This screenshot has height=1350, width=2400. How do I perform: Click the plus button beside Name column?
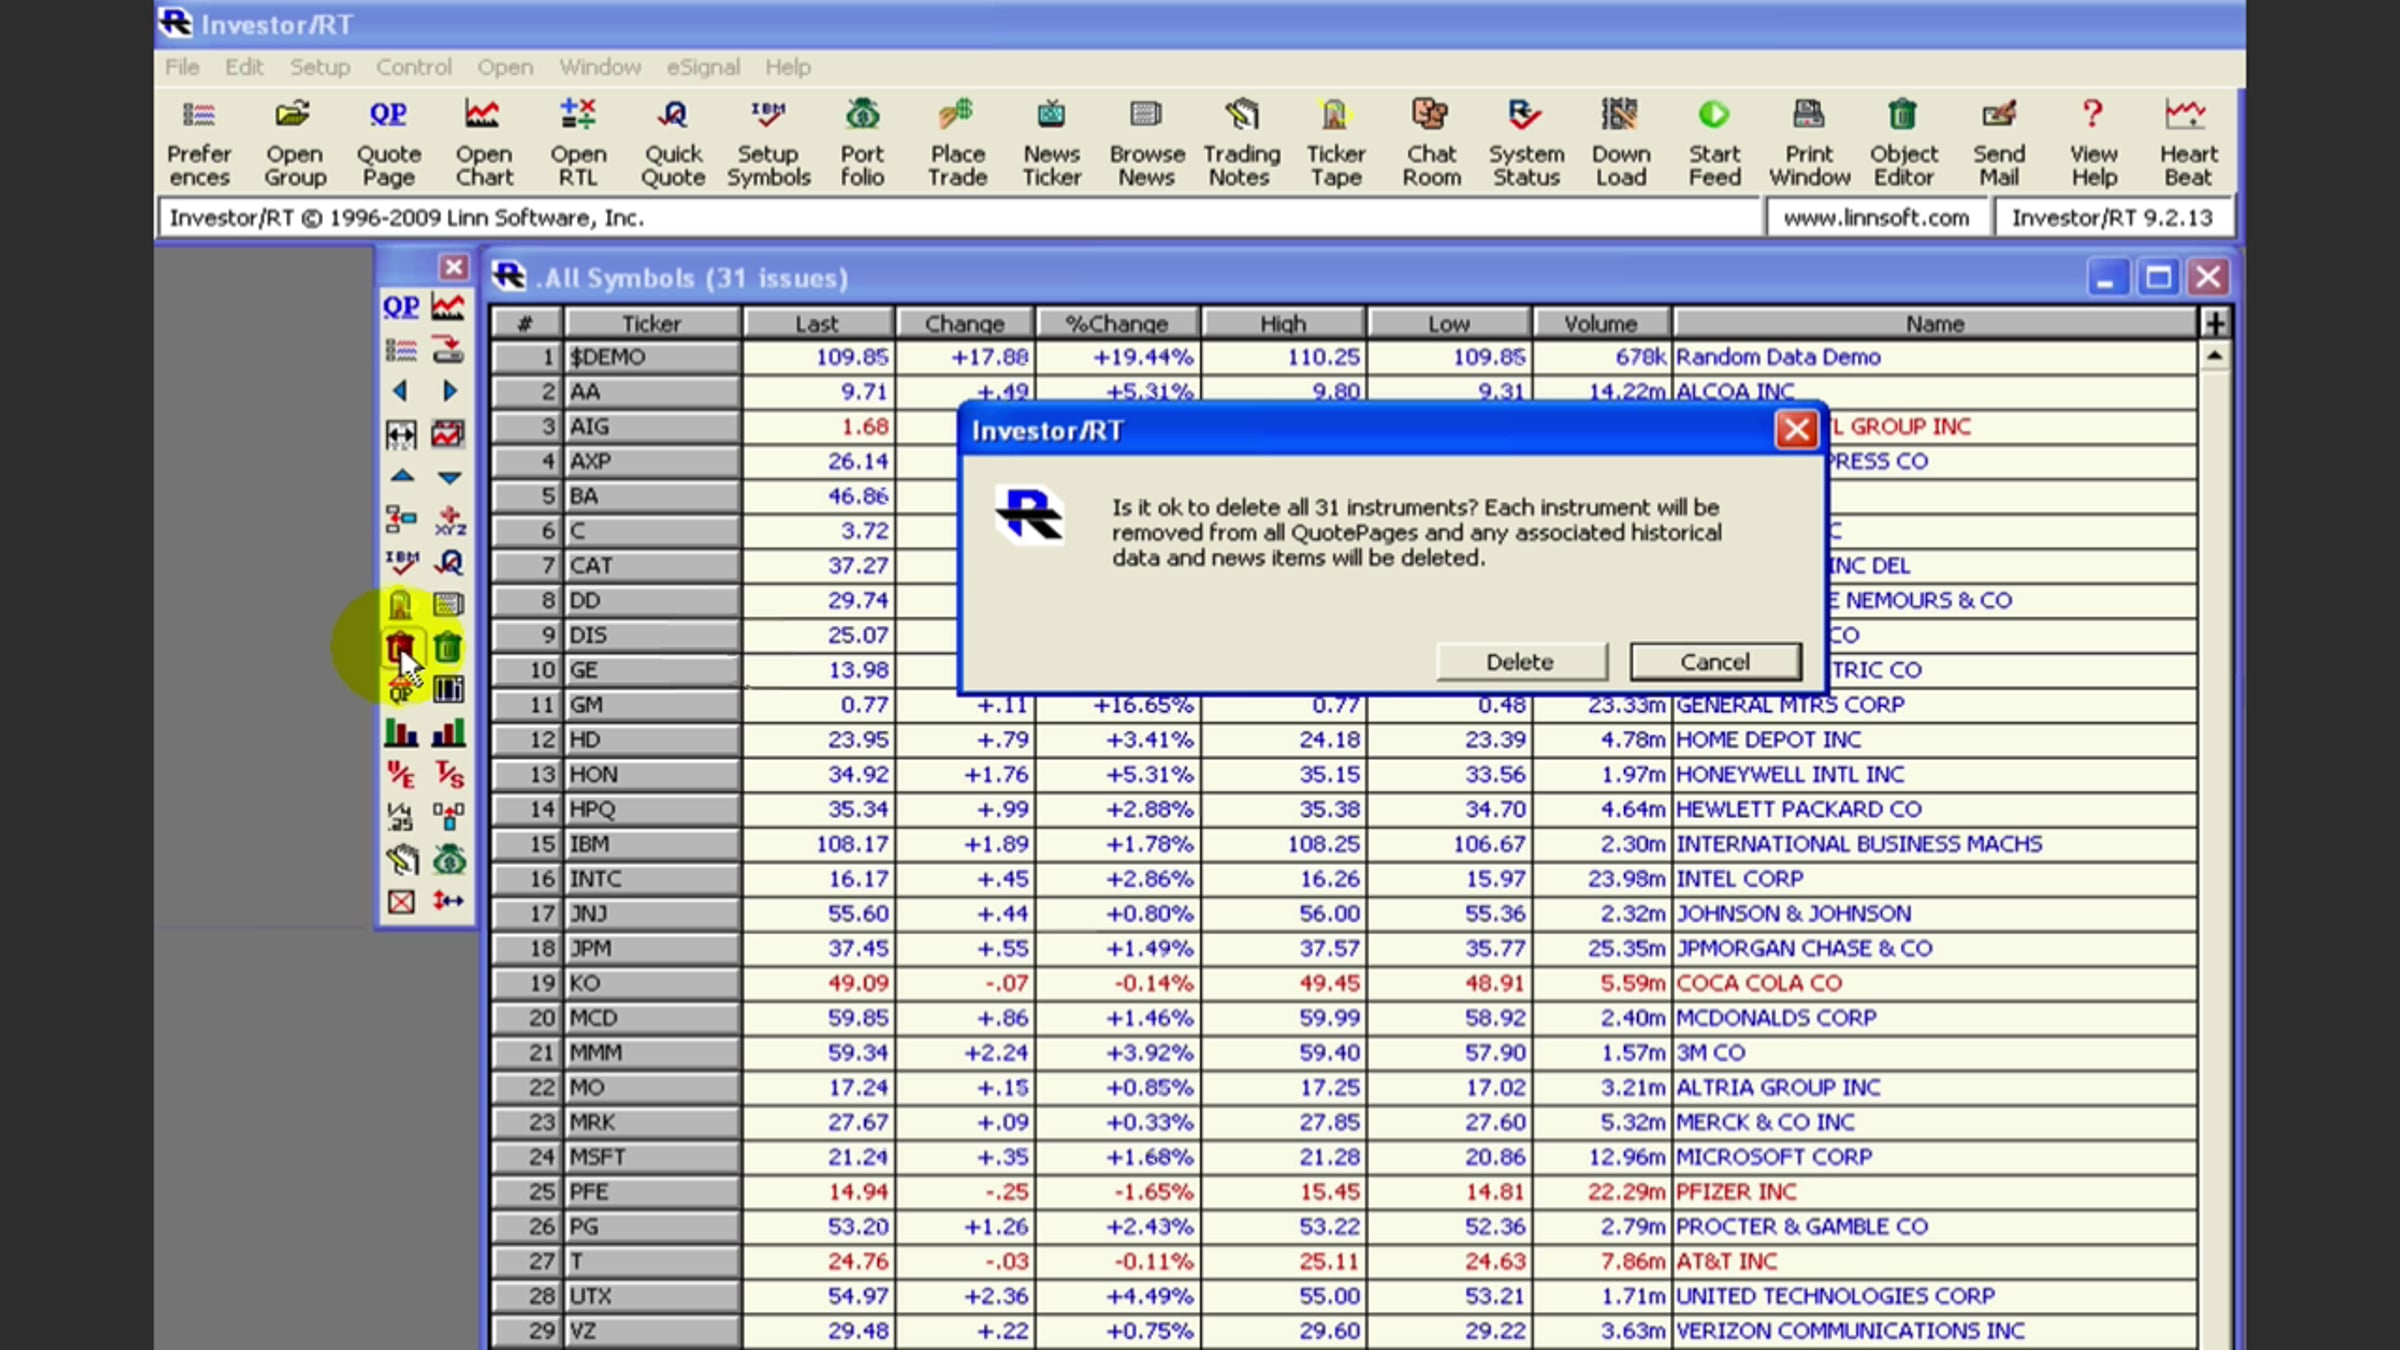point(2214,323)
